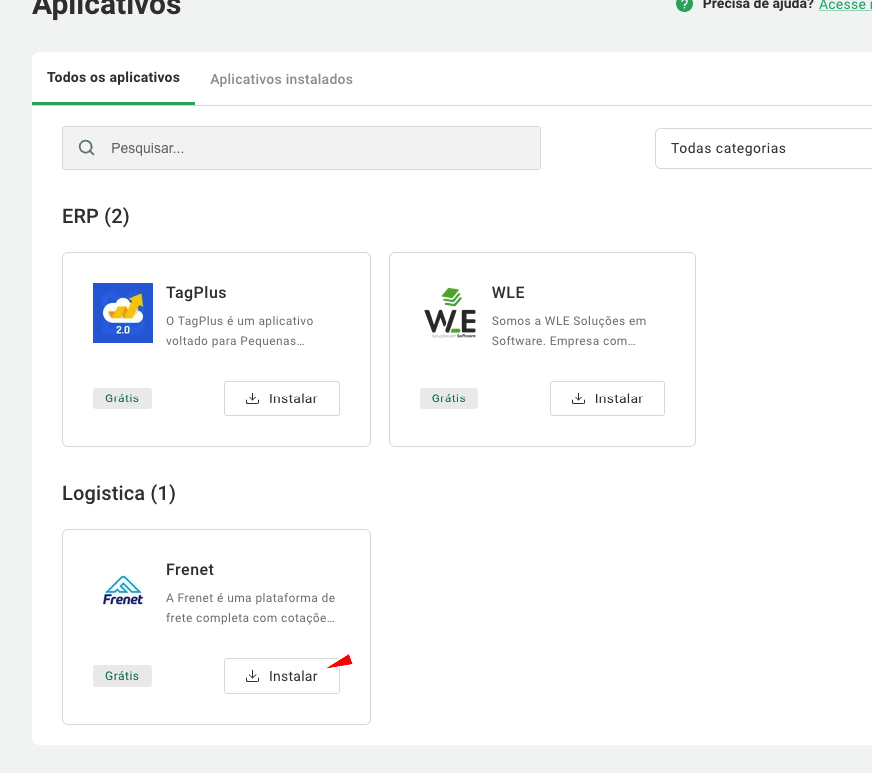Click the Grátis badge on the TagPlus card
This screenshot has width=872, height=773.
122,398
